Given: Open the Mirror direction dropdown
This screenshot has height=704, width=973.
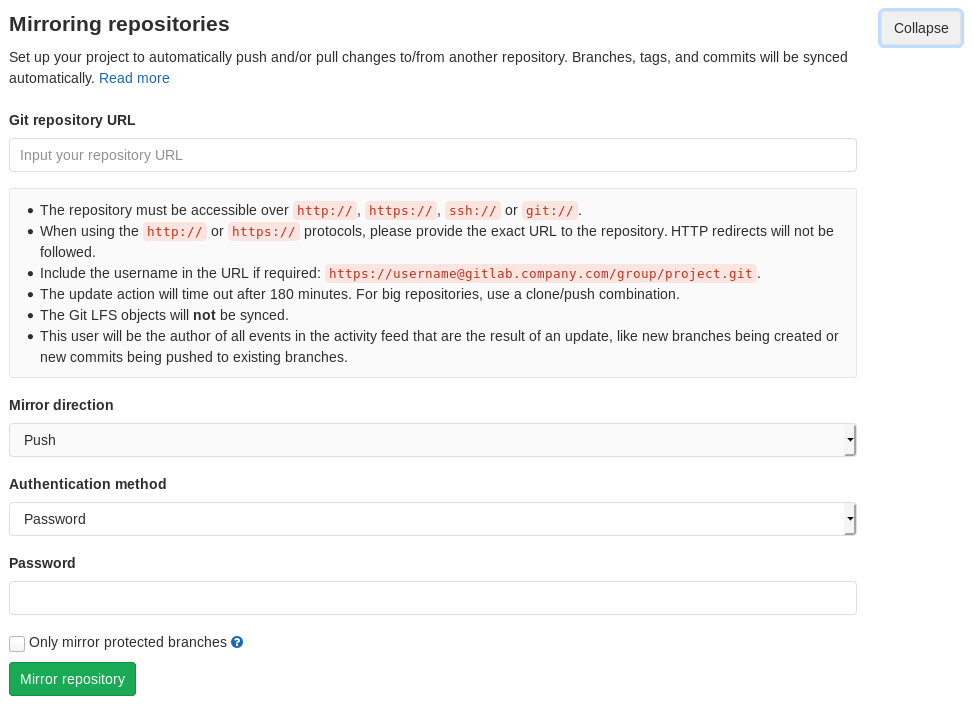Looking at the screenshot, I should click(x=432, y=440).
